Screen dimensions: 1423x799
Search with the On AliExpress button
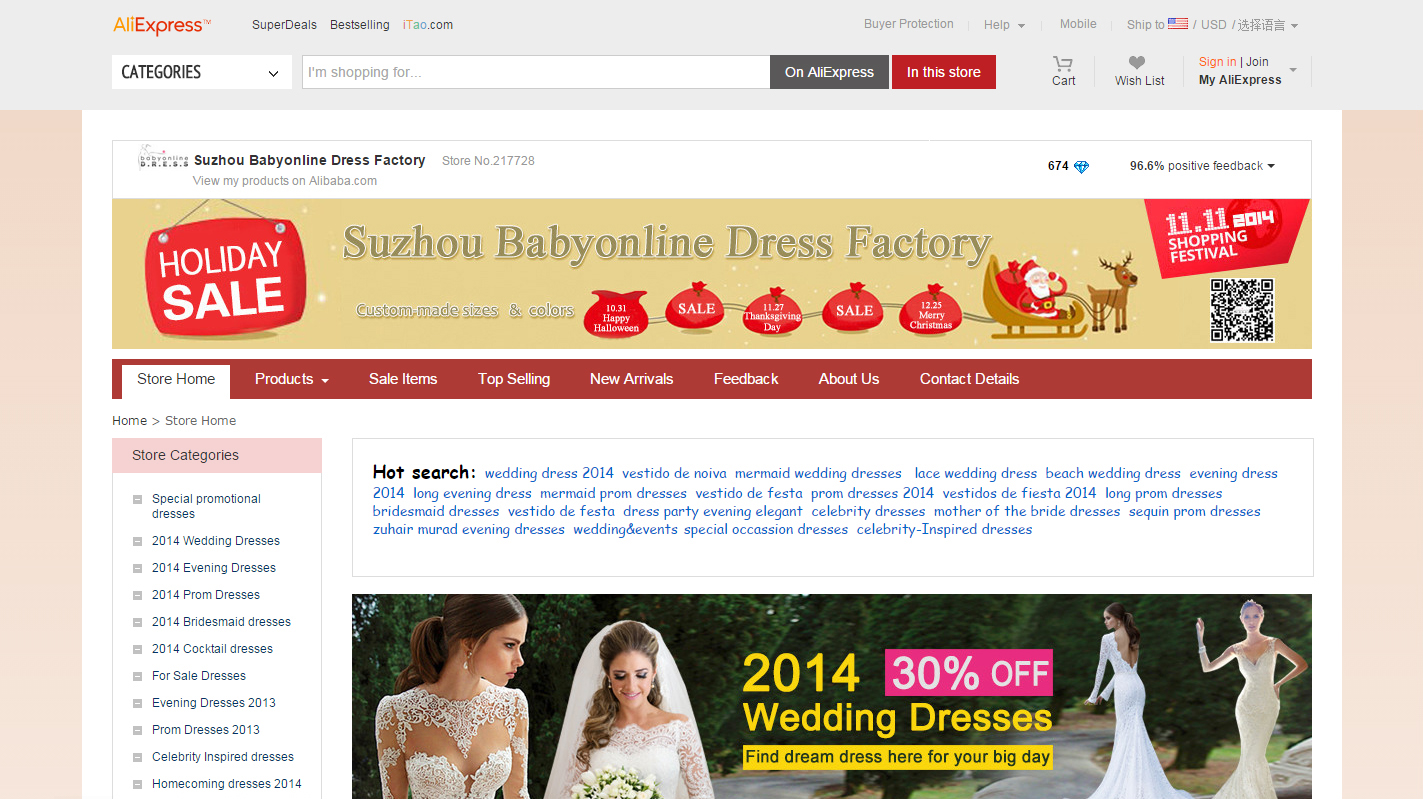coord(829,72)
